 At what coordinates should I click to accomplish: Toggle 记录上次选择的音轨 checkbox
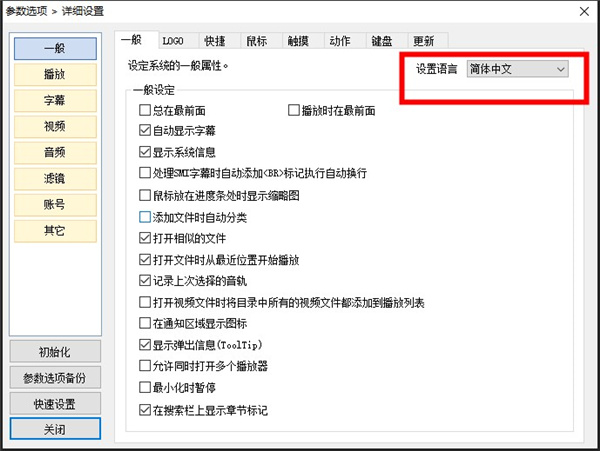(145, 281)
